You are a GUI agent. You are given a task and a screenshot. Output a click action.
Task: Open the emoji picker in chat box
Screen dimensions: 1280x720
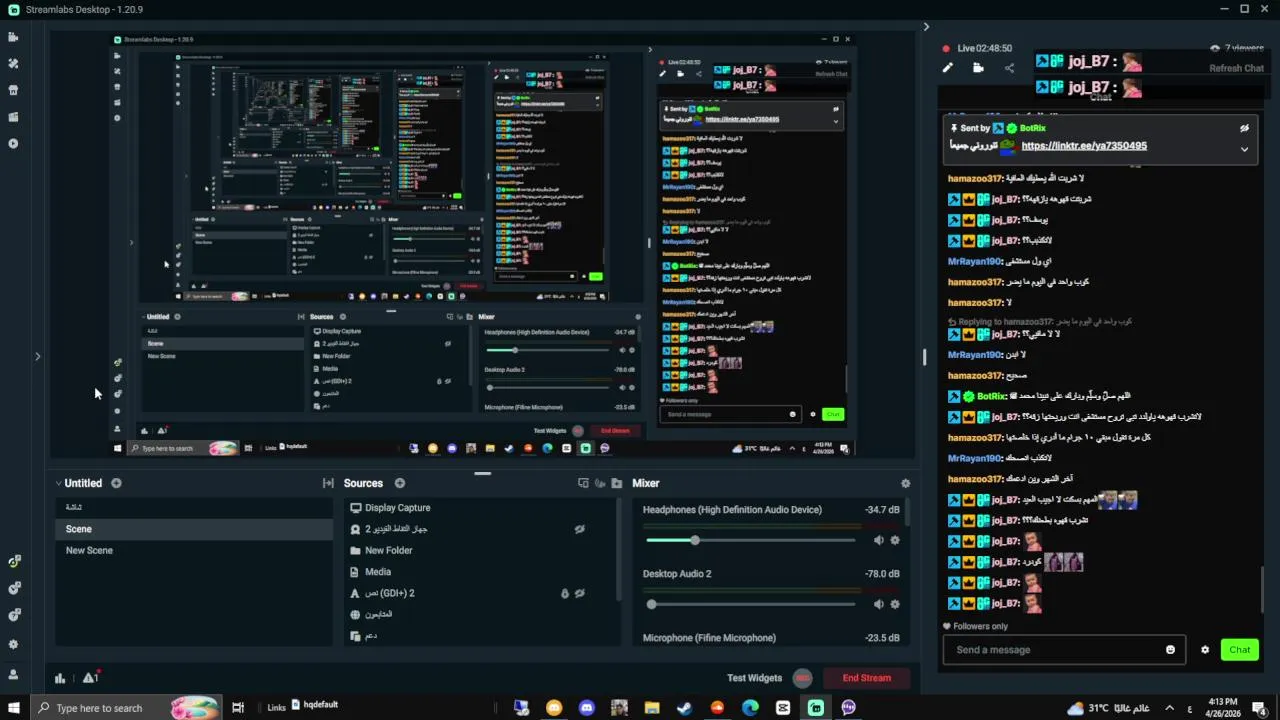pyautogui.click(x=1170, y=650)
